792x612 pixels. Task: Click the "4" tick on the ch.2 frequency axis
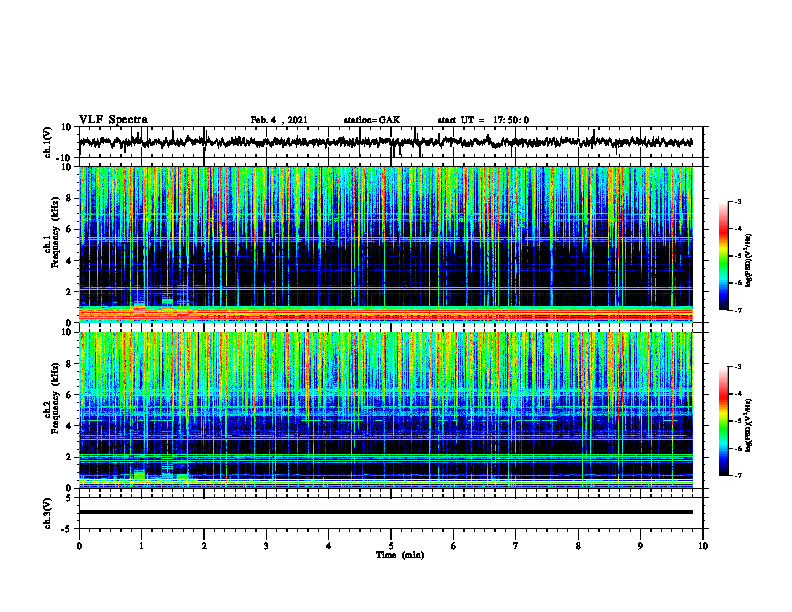[70, 426]
